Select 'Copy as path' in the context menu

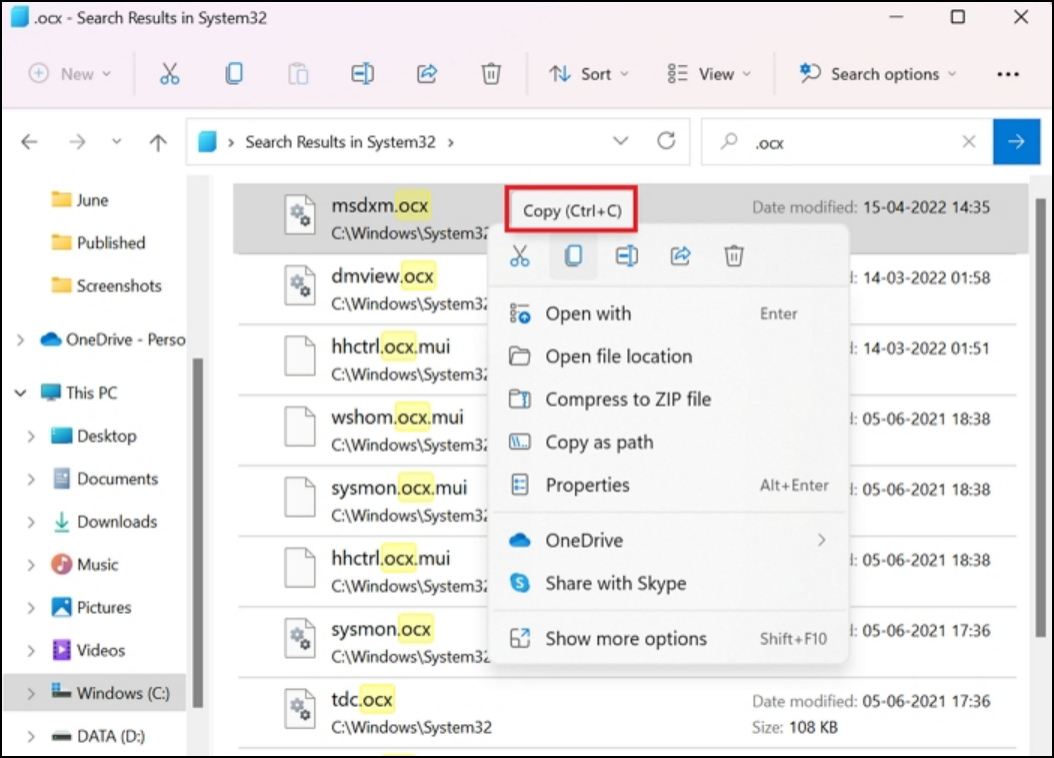click(x=600, y=442)
